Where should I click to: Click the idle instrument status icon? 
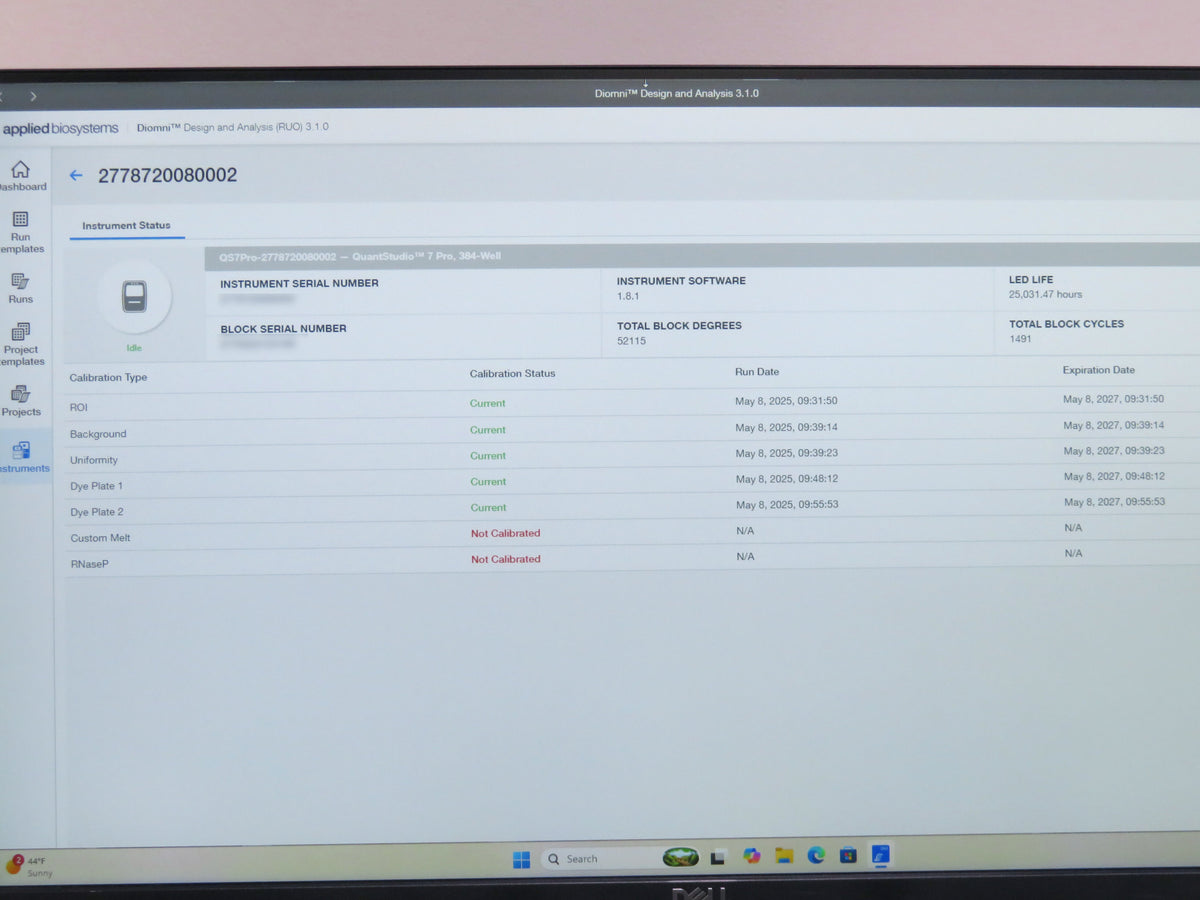point(134,296)
